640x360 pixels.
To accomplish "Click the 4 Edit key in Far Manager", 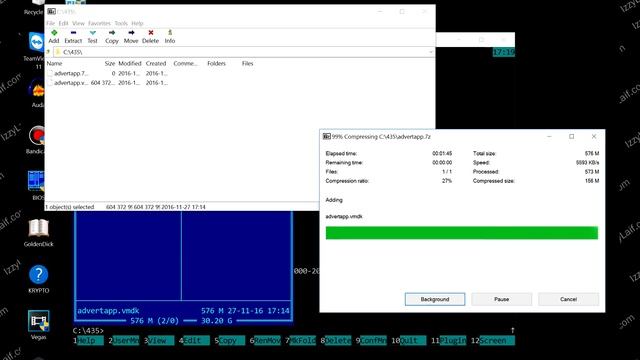I will [194, 340].
